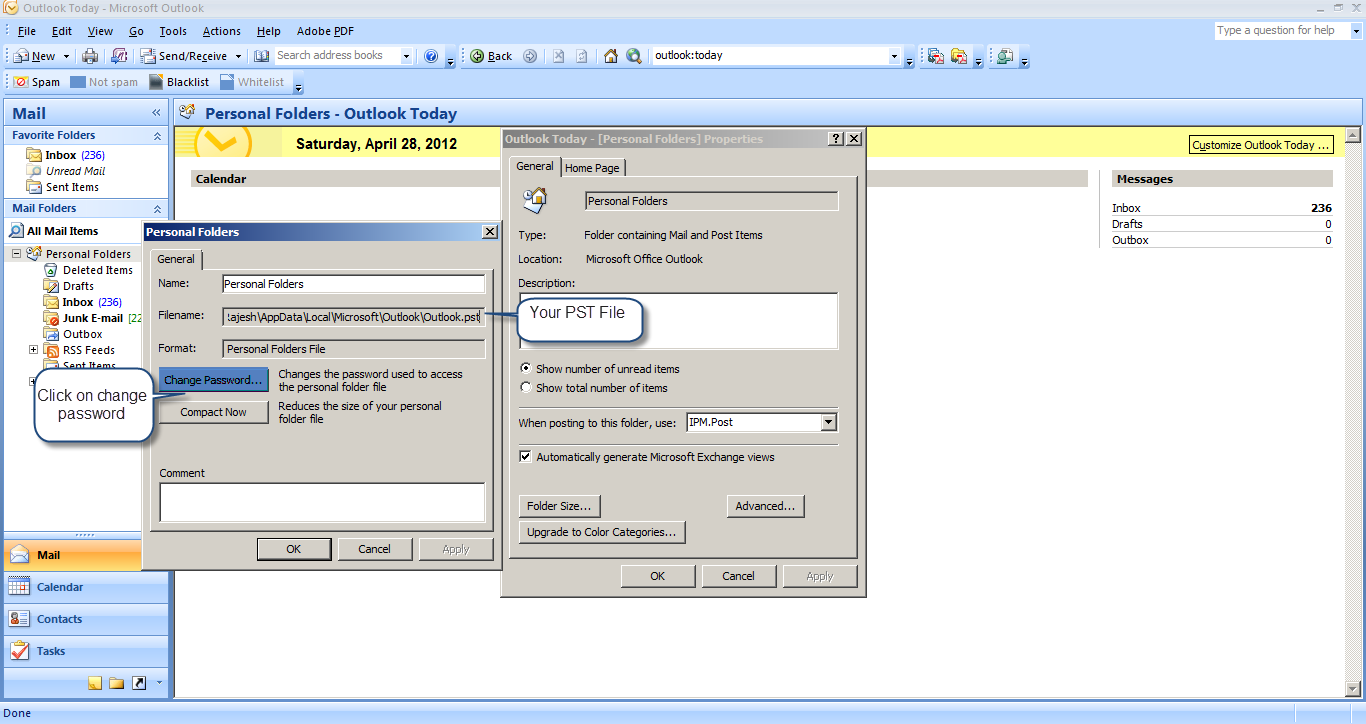Open the File menu
Image resolution: width=1366 pixels, height=724 pixels.
coord(27,31)
